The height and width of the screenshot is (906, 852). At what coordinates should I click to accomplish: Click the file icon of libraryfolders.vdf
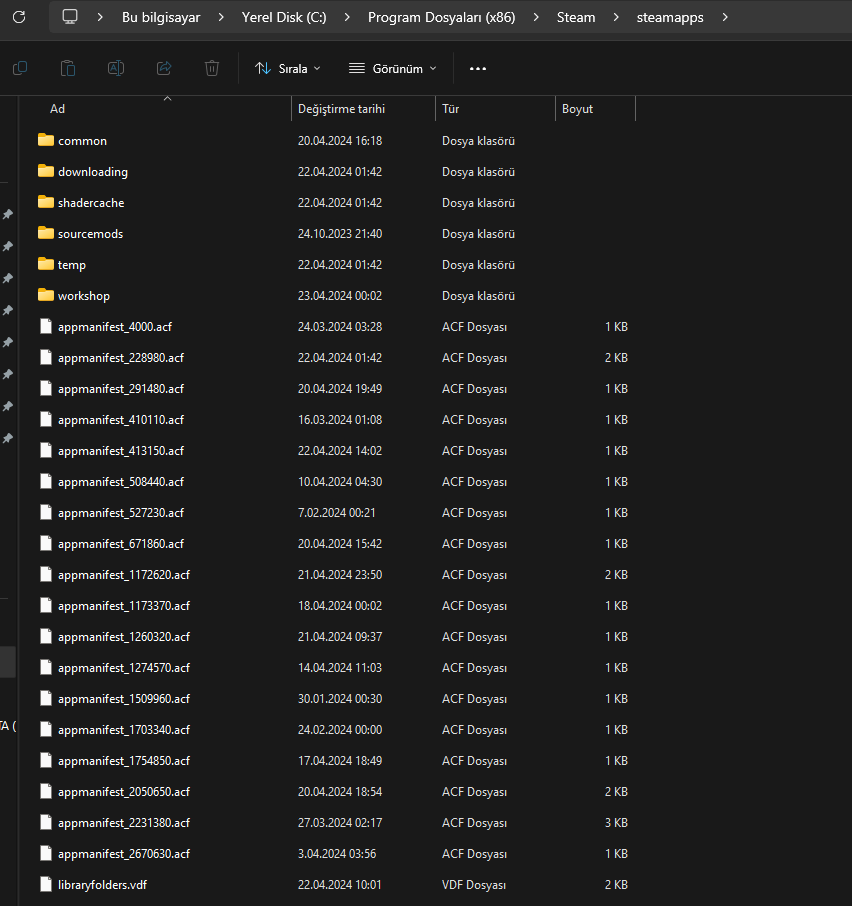46,884
